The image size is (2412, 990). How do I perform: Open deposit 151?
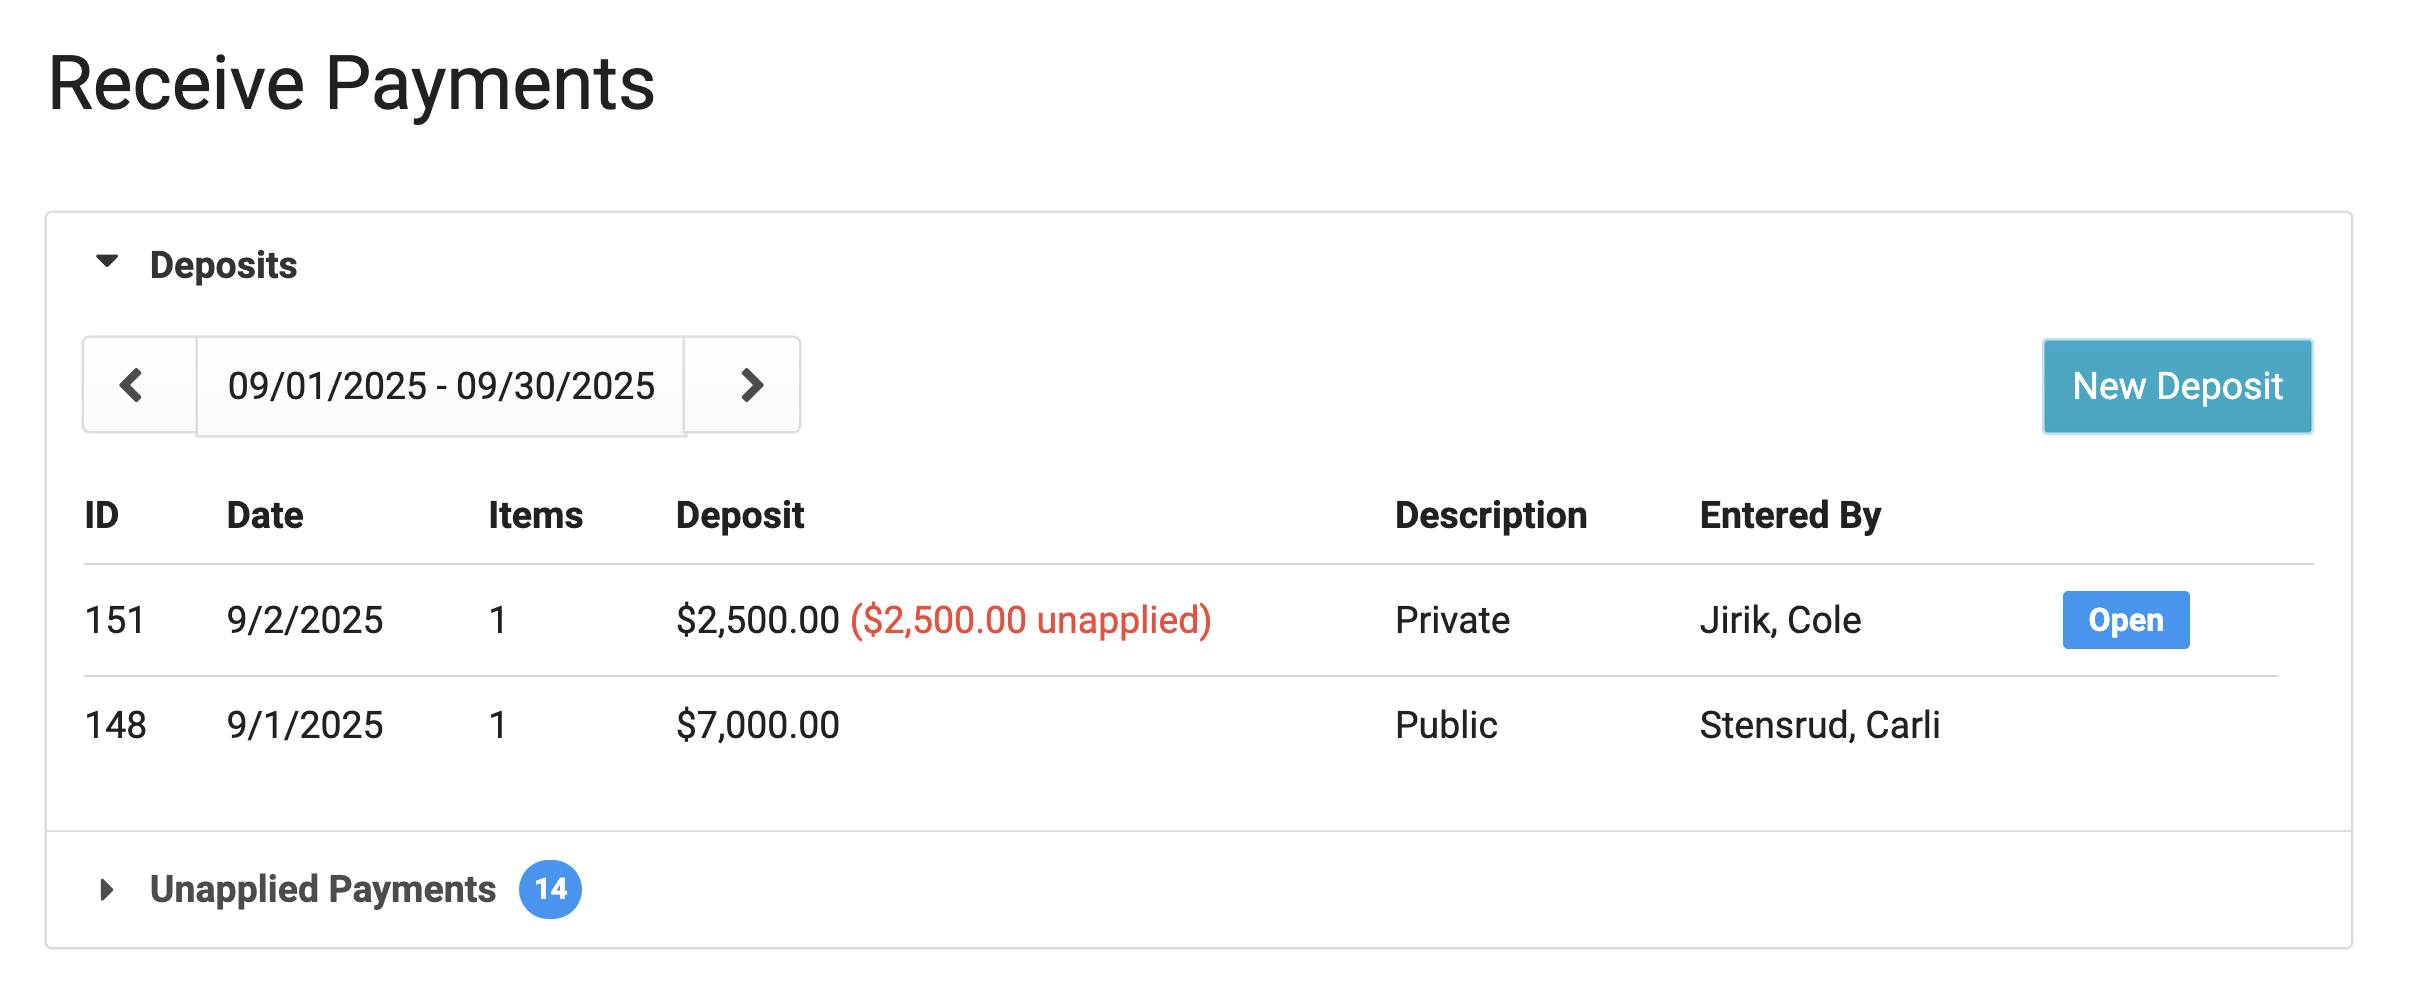coord(2125,620)
